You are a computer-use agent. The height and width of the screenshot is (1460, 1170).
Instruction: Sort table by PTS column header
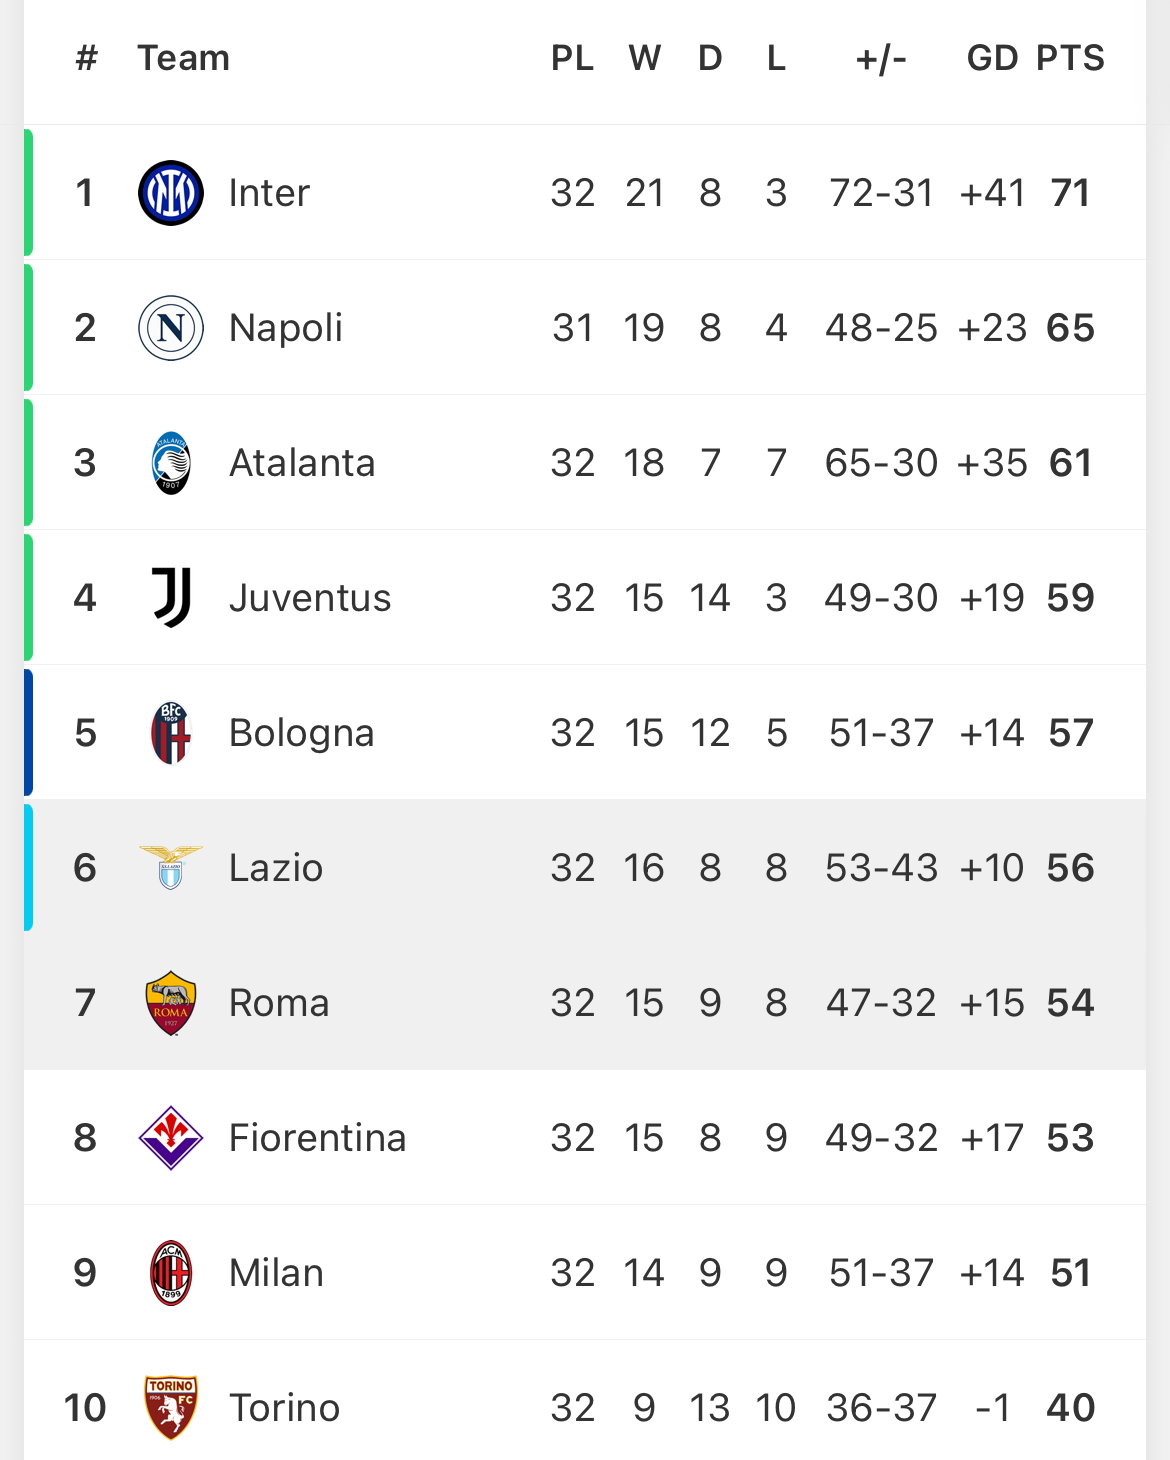1070,58
